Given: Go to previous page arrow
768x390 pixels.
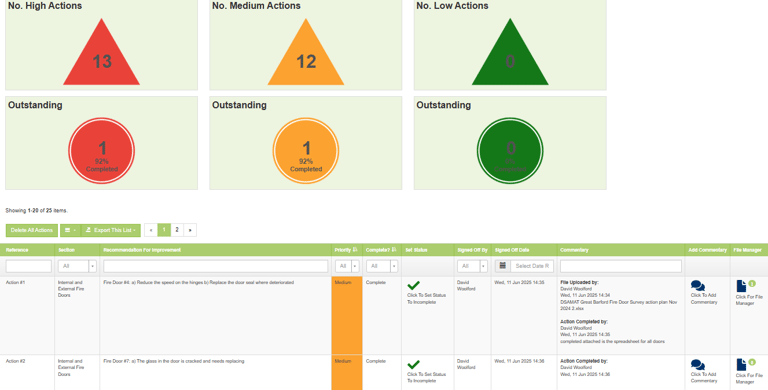Looking at the screenshot, I should click(151, 230).
